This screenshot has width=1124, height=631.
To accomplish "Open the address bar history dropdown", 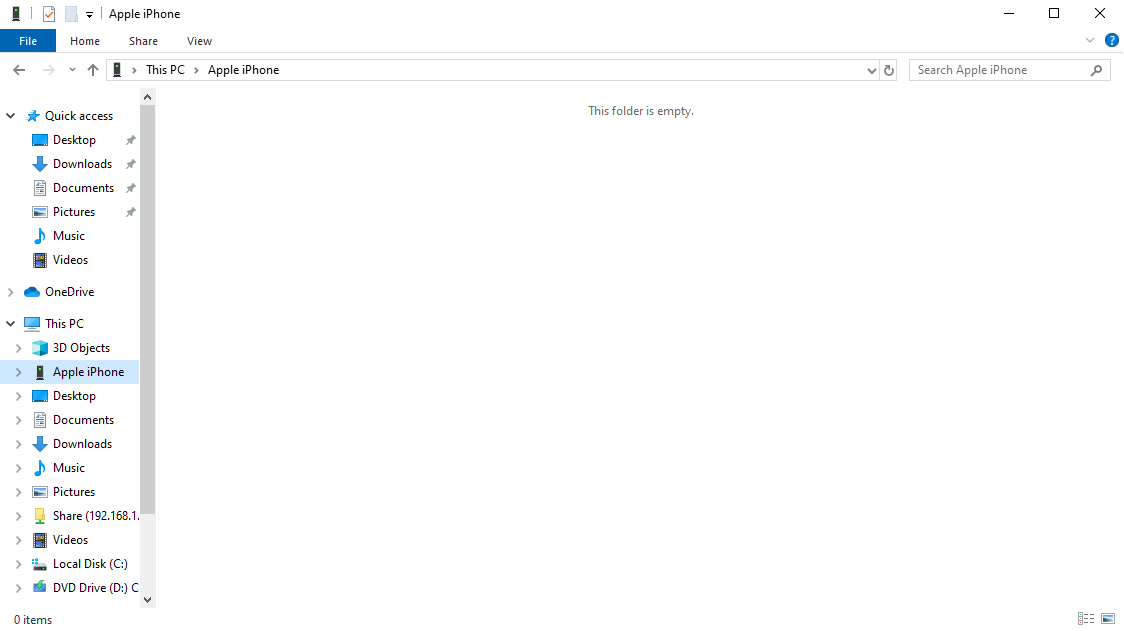I will click(x=871, y=70).
